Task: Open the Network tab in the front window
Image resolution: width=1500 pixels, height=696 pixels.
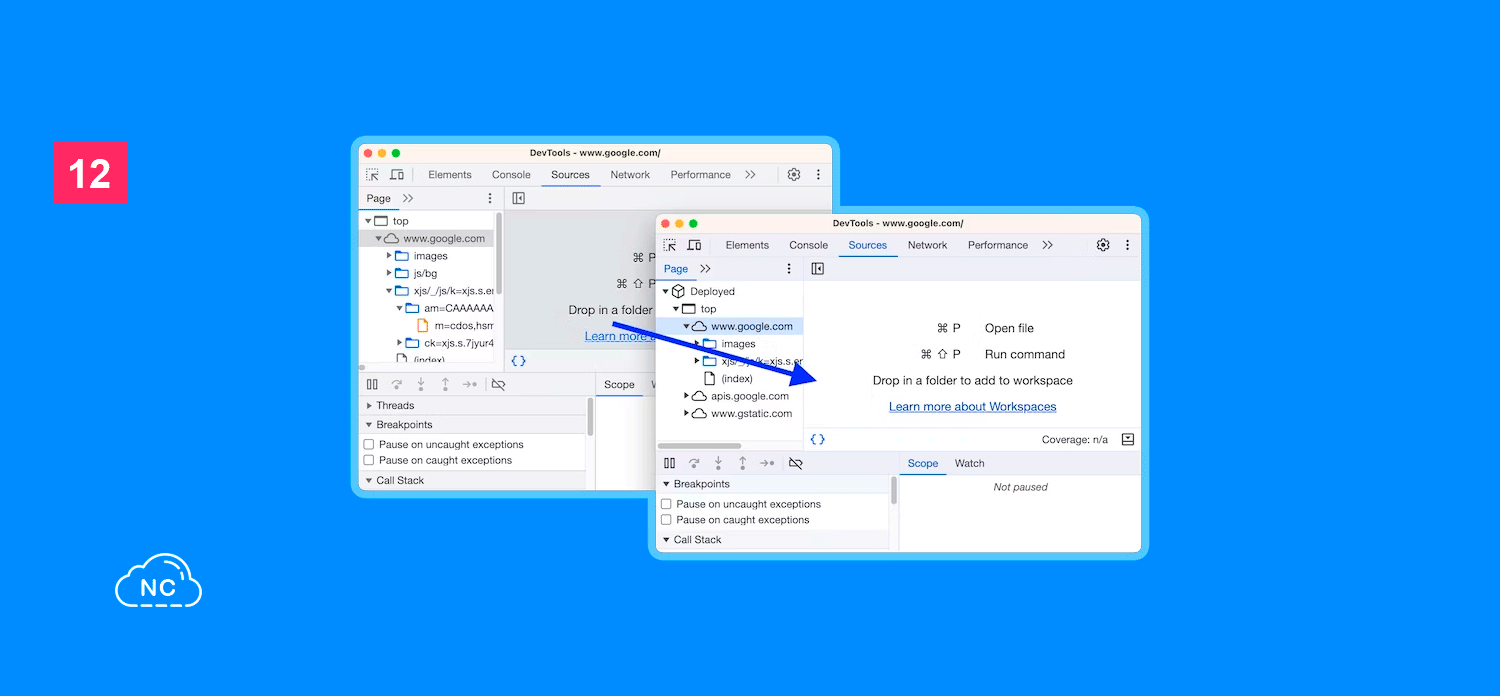Action: coord(927,245)
